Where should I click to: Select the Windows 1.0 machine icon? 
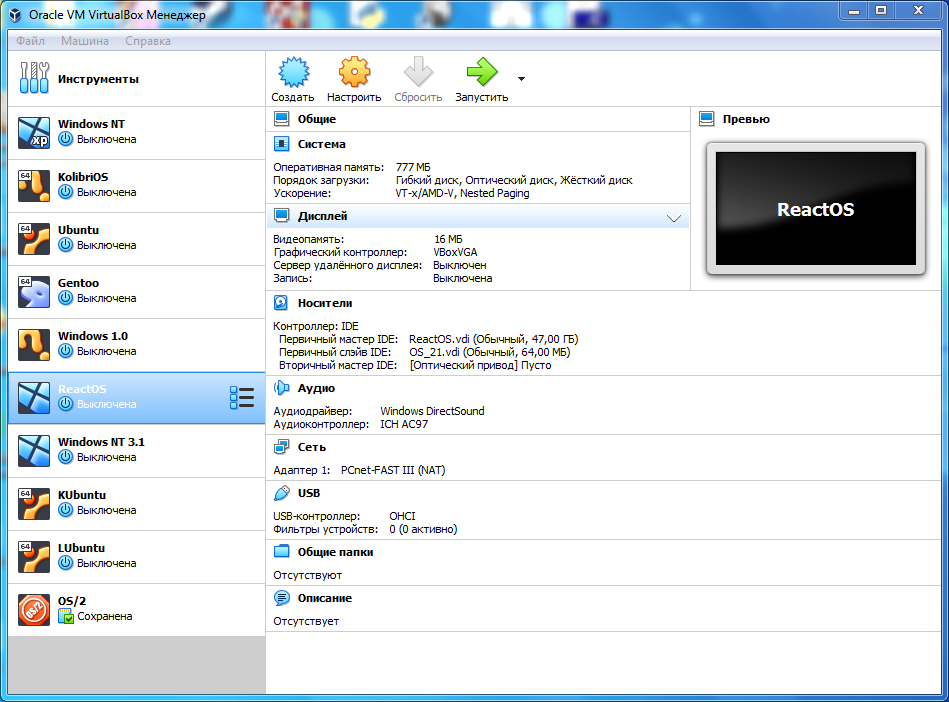click(x=34, y=344)
